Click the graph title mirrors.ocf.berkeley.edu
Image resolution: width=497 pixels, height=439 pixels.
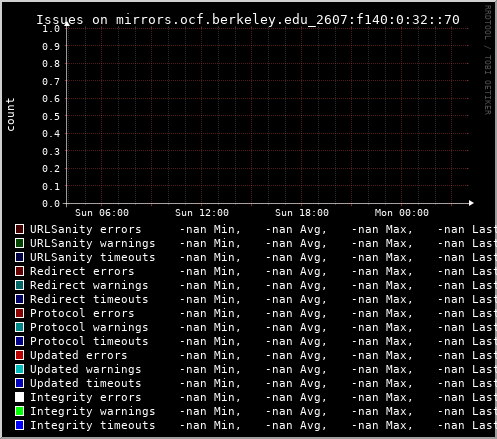coord(248,20)
